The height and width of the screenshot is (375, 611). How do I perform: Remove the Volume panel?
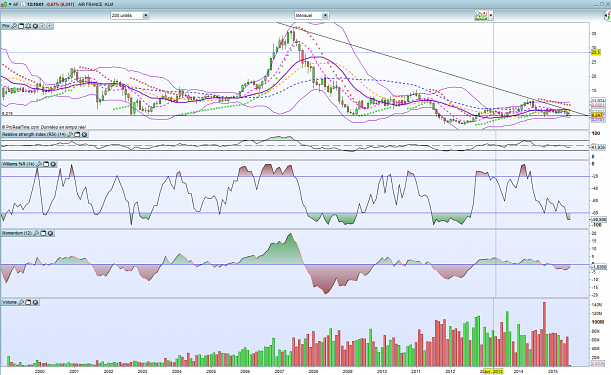click(x=35, y=302)
